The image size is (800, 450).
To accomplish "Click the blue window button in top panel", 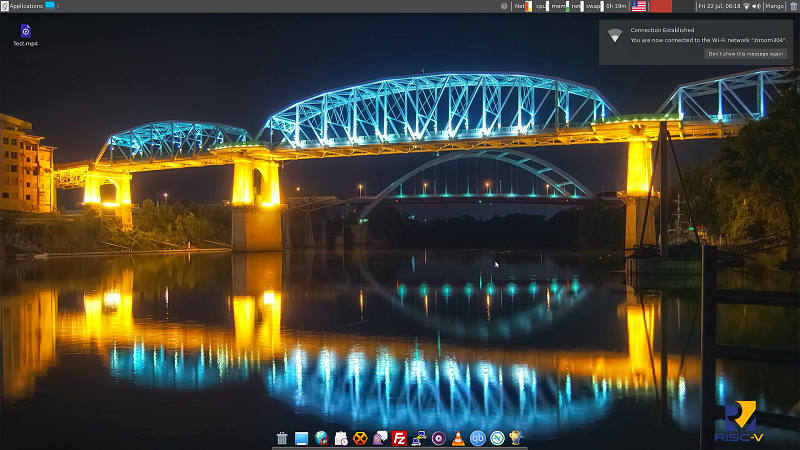I will coord(50,6).
